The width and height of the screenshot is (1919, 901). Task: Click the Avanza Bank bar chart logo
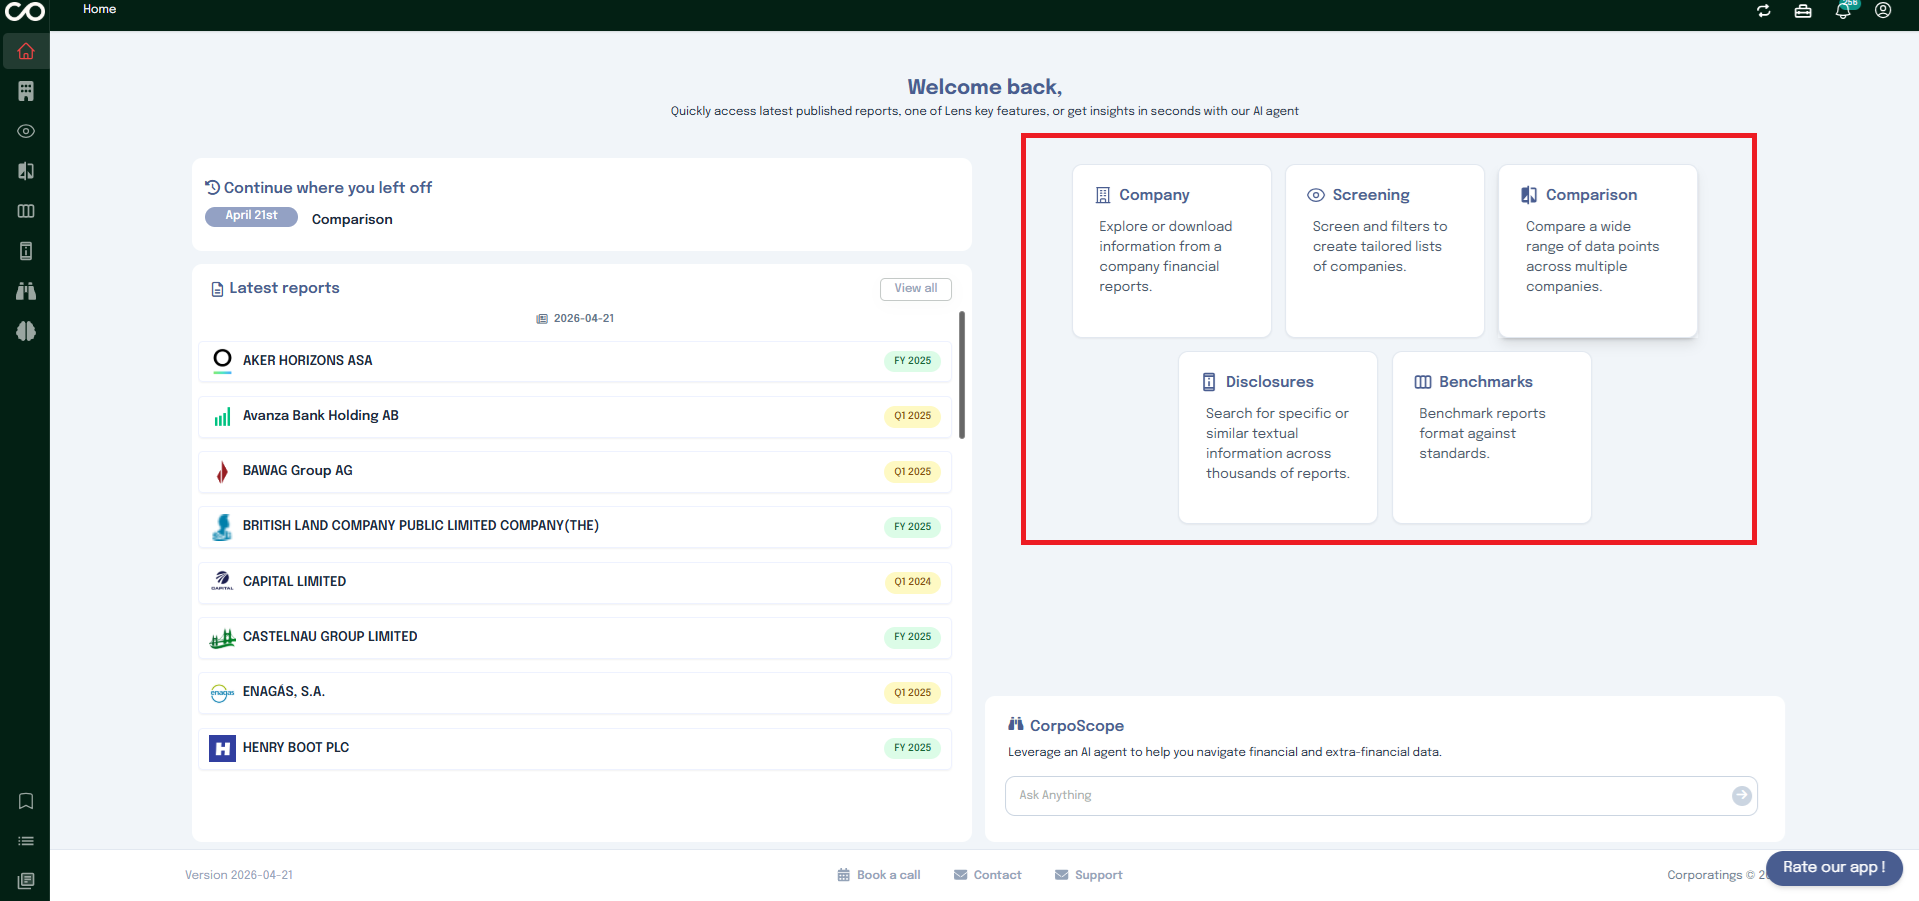pyautogui.click(x=222, y=416)
